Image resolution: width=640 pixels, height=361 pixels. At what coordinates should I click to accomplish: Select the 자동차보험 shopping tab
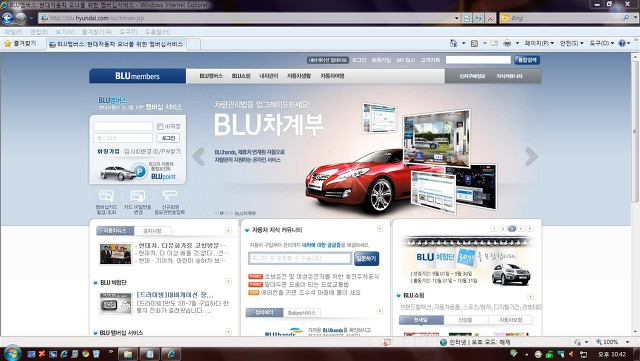(x=510, y=320)
